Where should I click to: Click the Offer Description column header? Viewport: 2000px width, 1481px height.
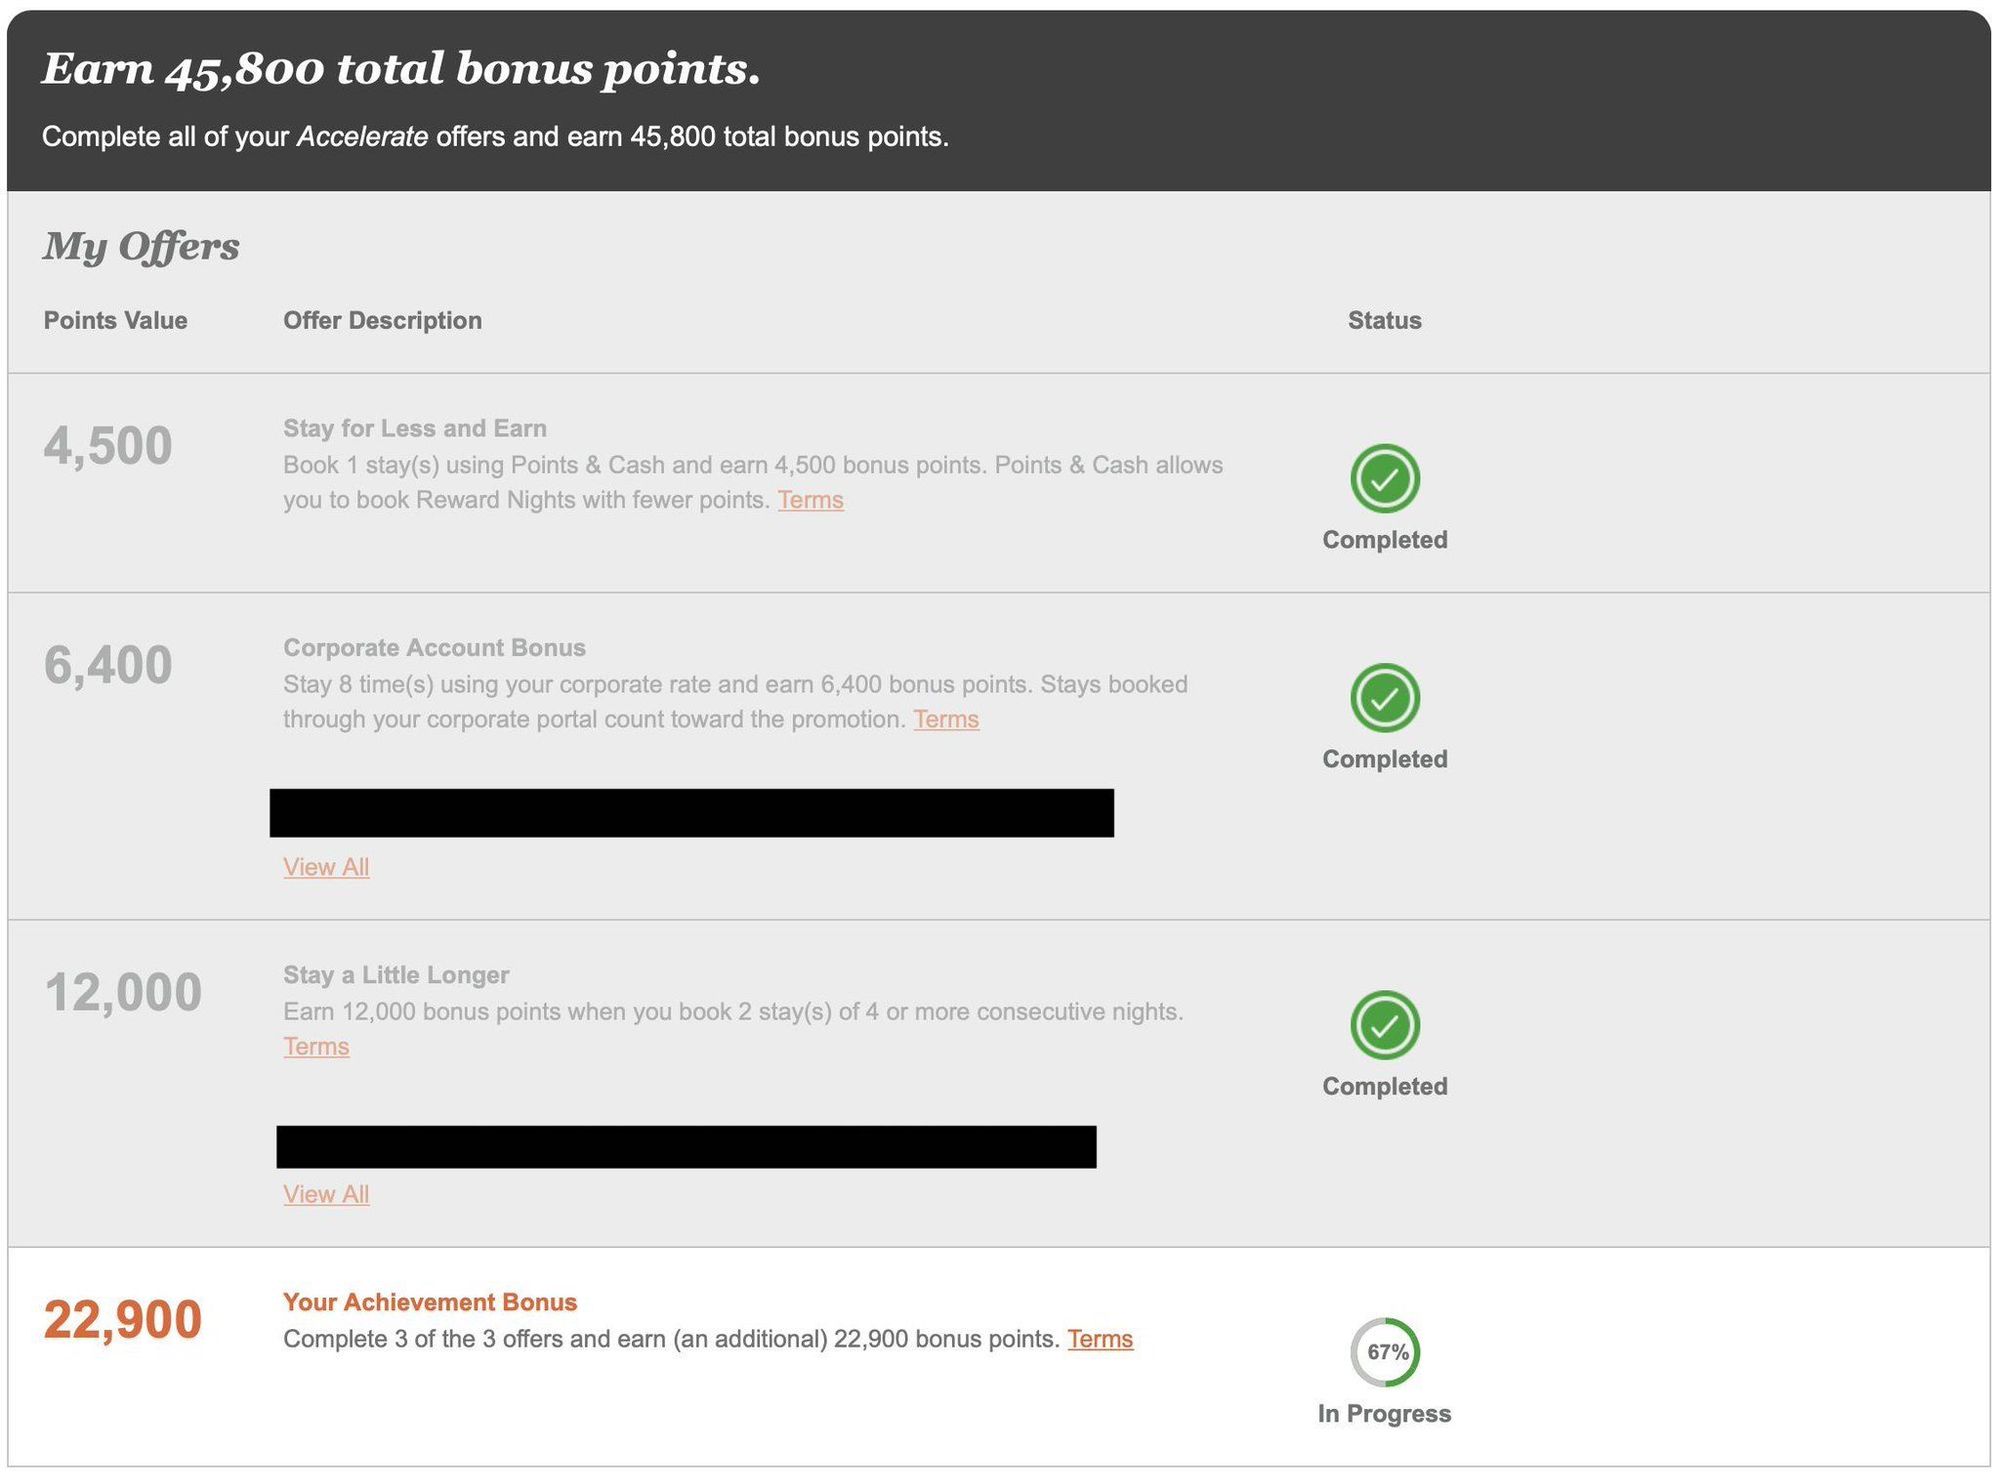pos(382,320)
